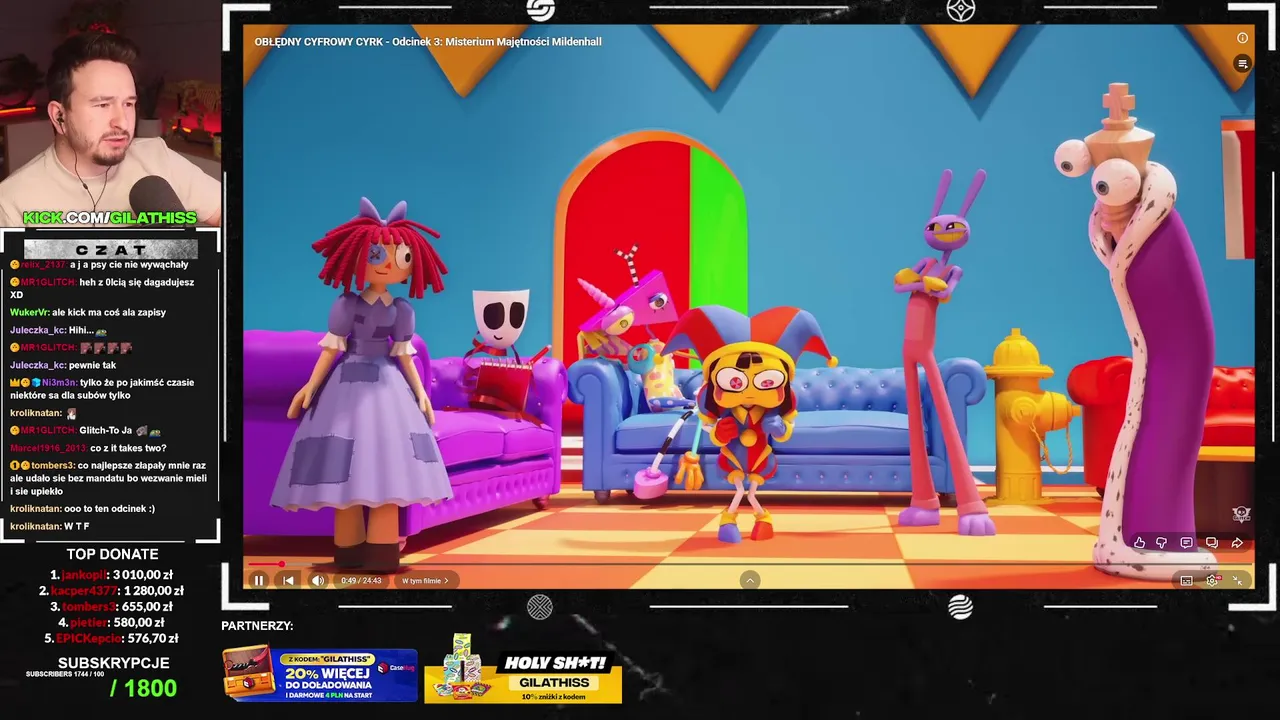
Task: Click tombers3 message about mandatu
Action: pos(108,478)
